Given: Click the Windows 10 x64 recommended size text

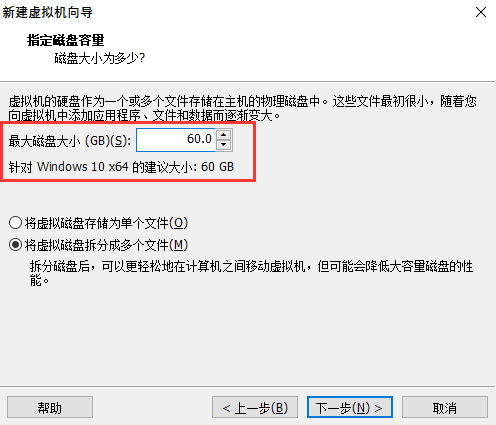Looking at the screenshot, I should pos(121,167).
